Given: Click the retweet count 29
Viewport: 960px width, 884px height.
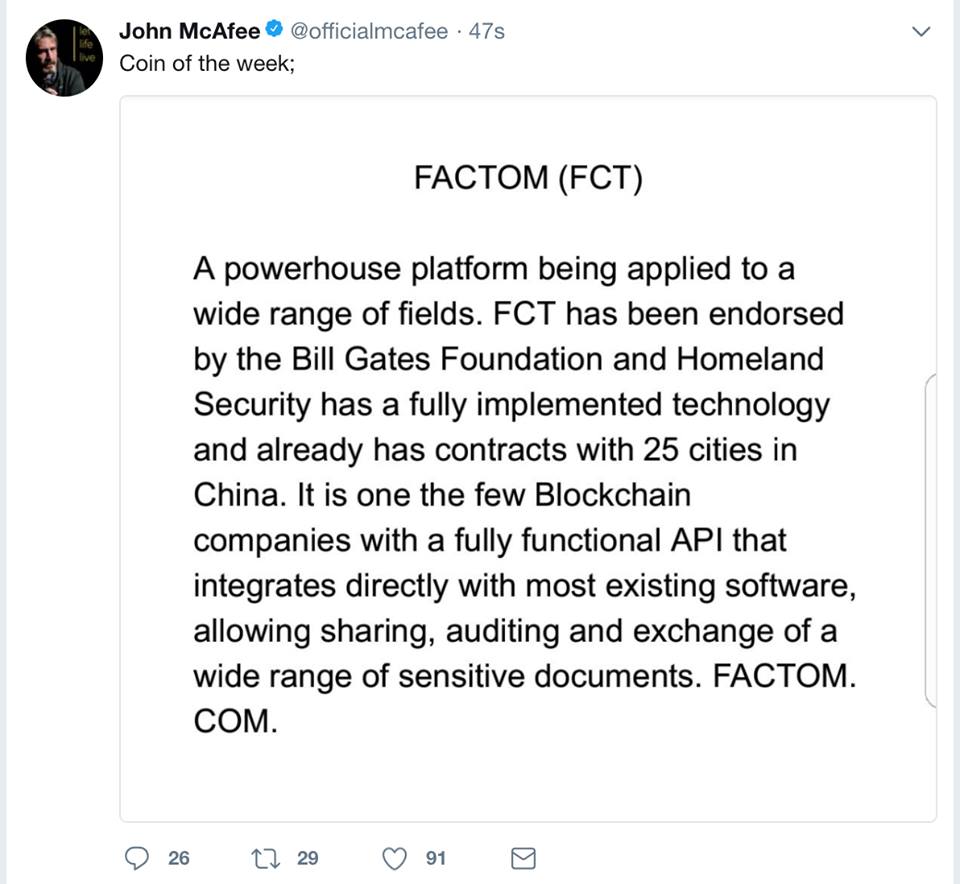Looking at the screenshot, I should (x=307, y=859).
